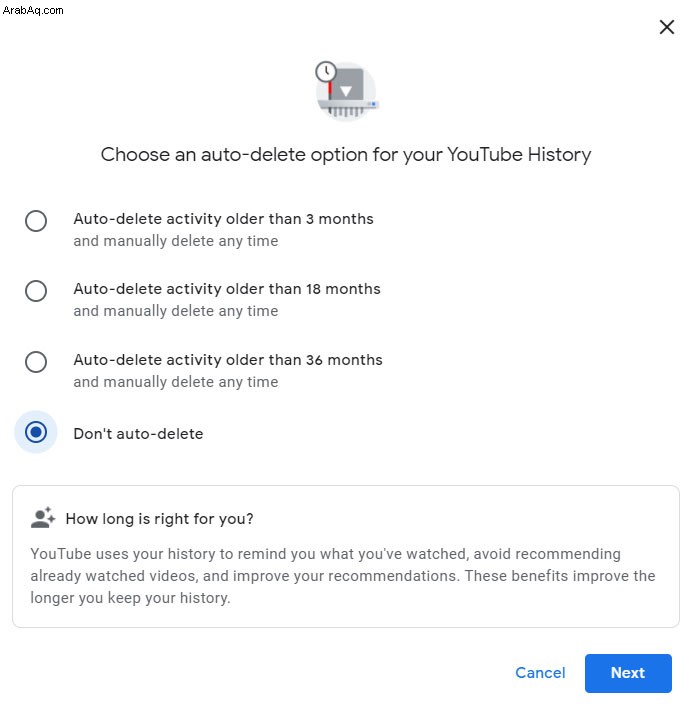Select the 36 months auto-delete radio button
This screenshot has height=710, width=691.
(36, 362)
